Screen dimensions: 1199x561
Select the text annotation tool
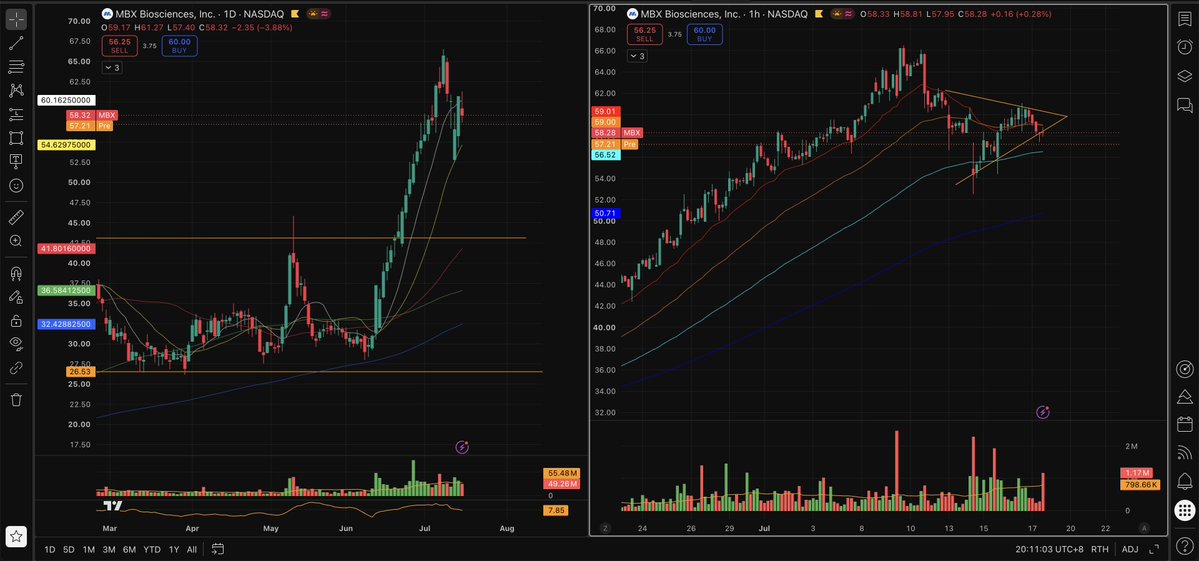(x=16, y=161)
